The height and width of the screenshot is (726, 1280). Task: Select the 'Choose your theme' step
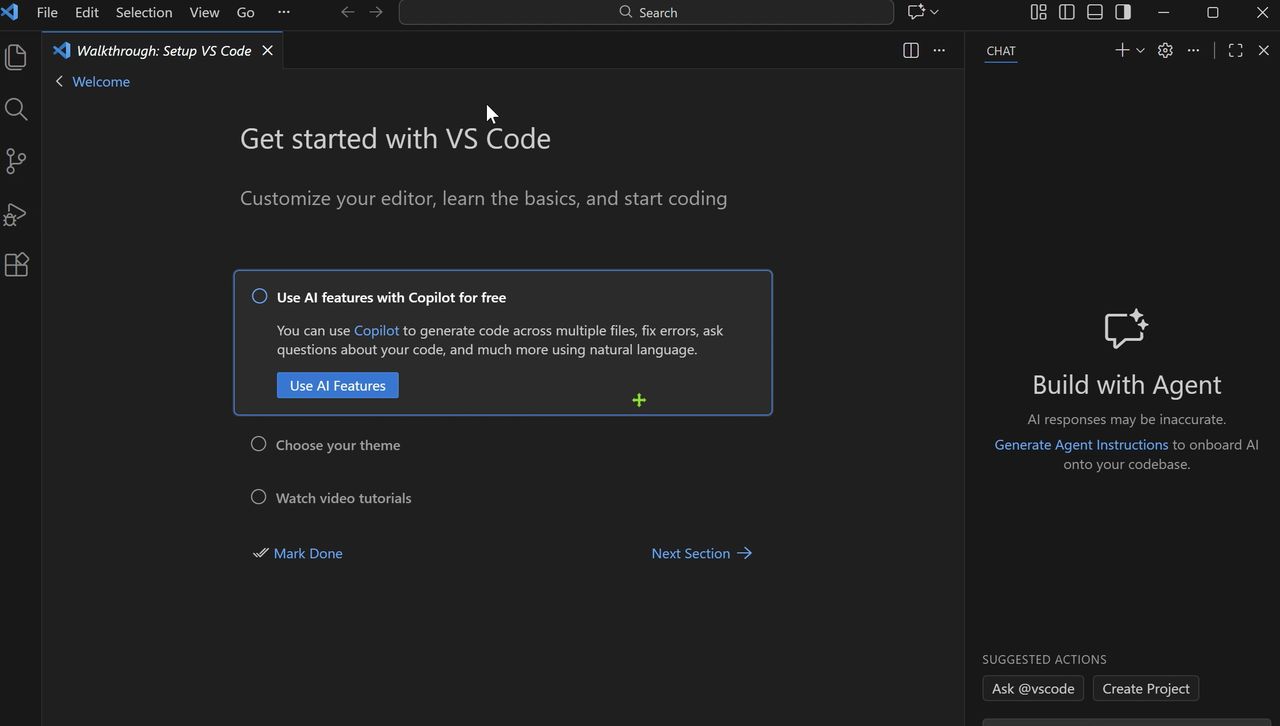coord(338,445)
